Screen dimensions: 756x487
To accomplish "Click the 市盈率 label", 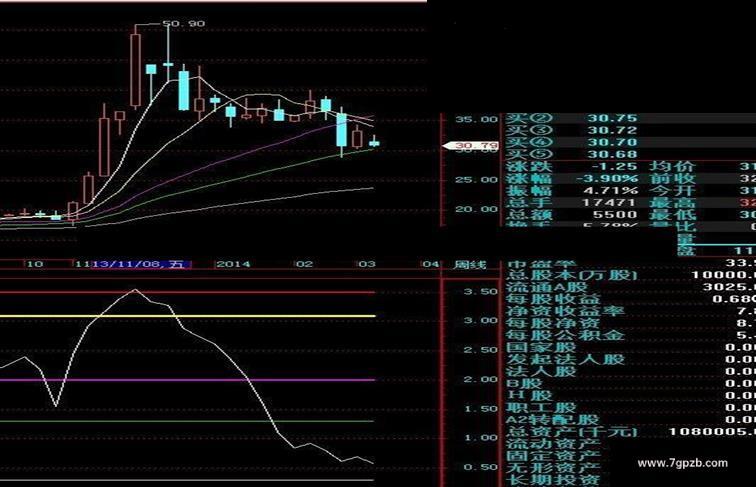I will pyautogui.click(x=540, y=264).
